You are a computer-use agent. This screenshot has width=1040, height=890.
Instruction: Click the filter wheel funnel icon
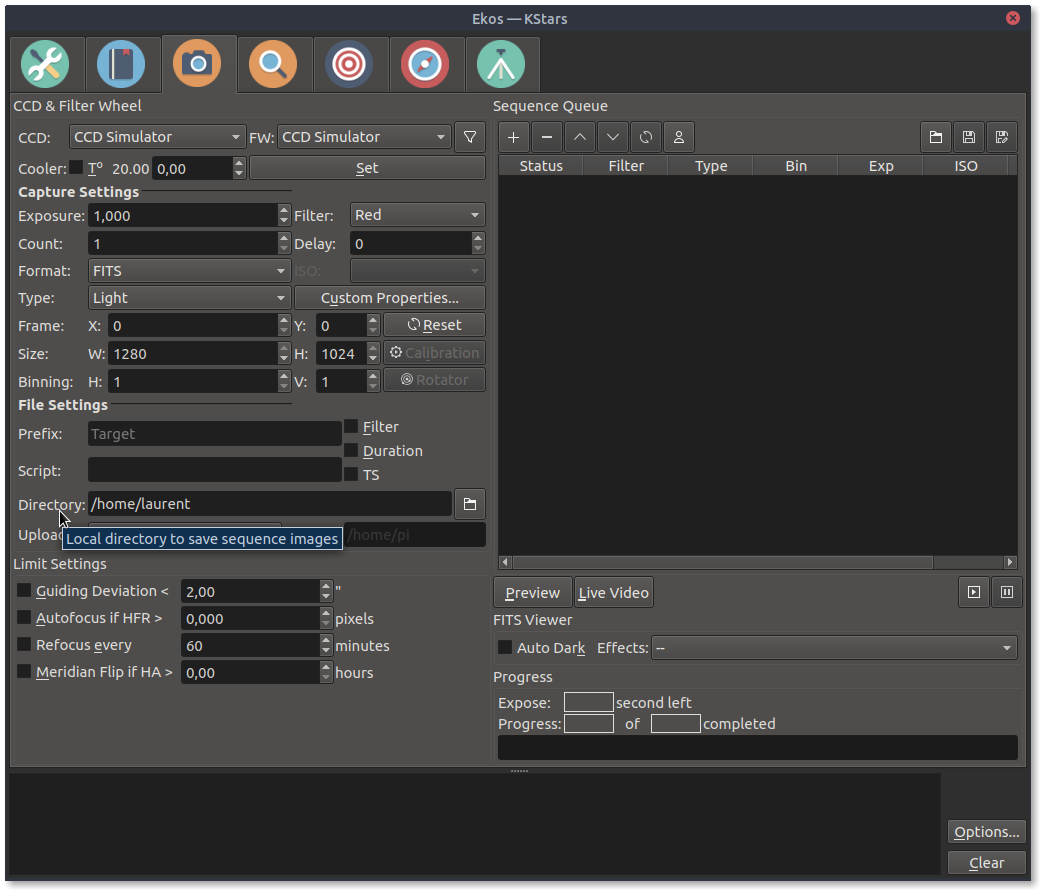coord(469,137)
